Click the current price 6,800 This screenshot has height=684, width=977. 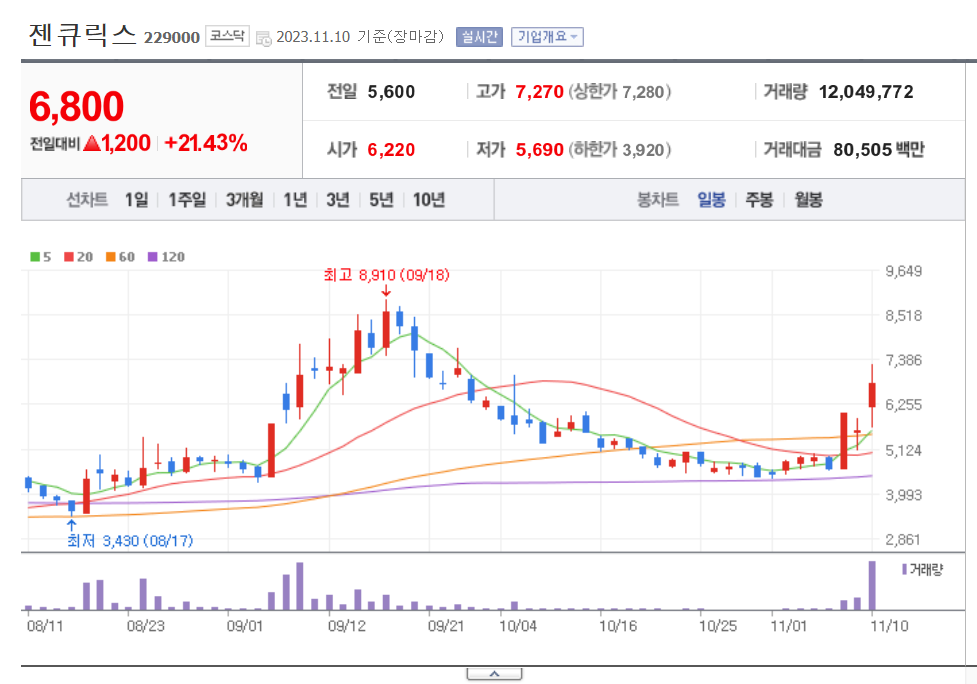(76, 106)
